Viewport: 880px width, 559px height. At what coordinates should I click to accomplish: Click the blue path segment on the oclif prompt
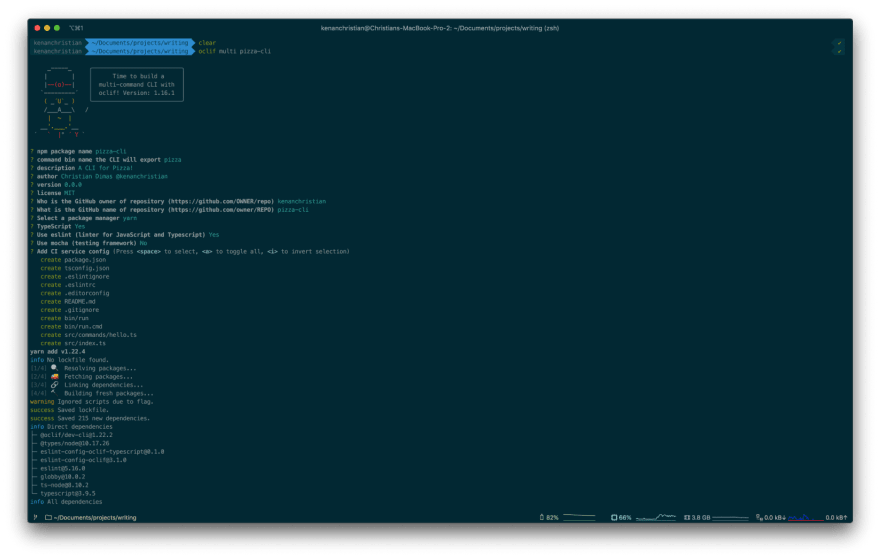pos(140,51)
